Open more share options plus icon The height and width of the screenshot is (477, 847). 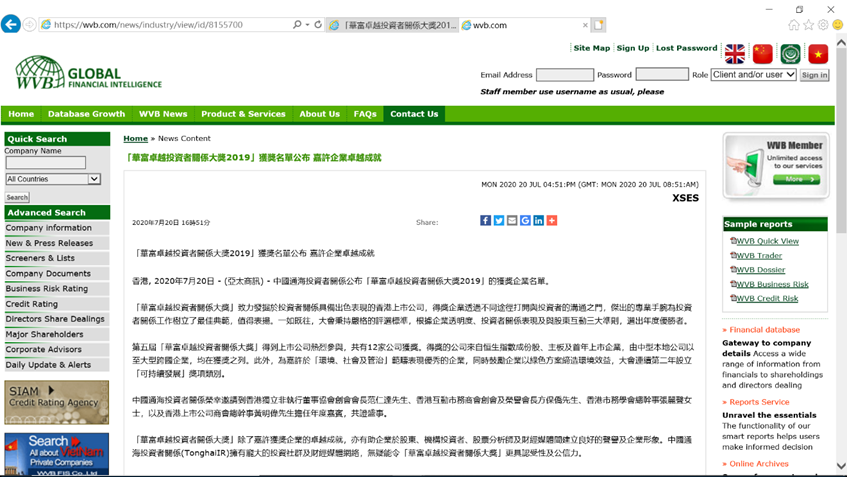[552, 220]
